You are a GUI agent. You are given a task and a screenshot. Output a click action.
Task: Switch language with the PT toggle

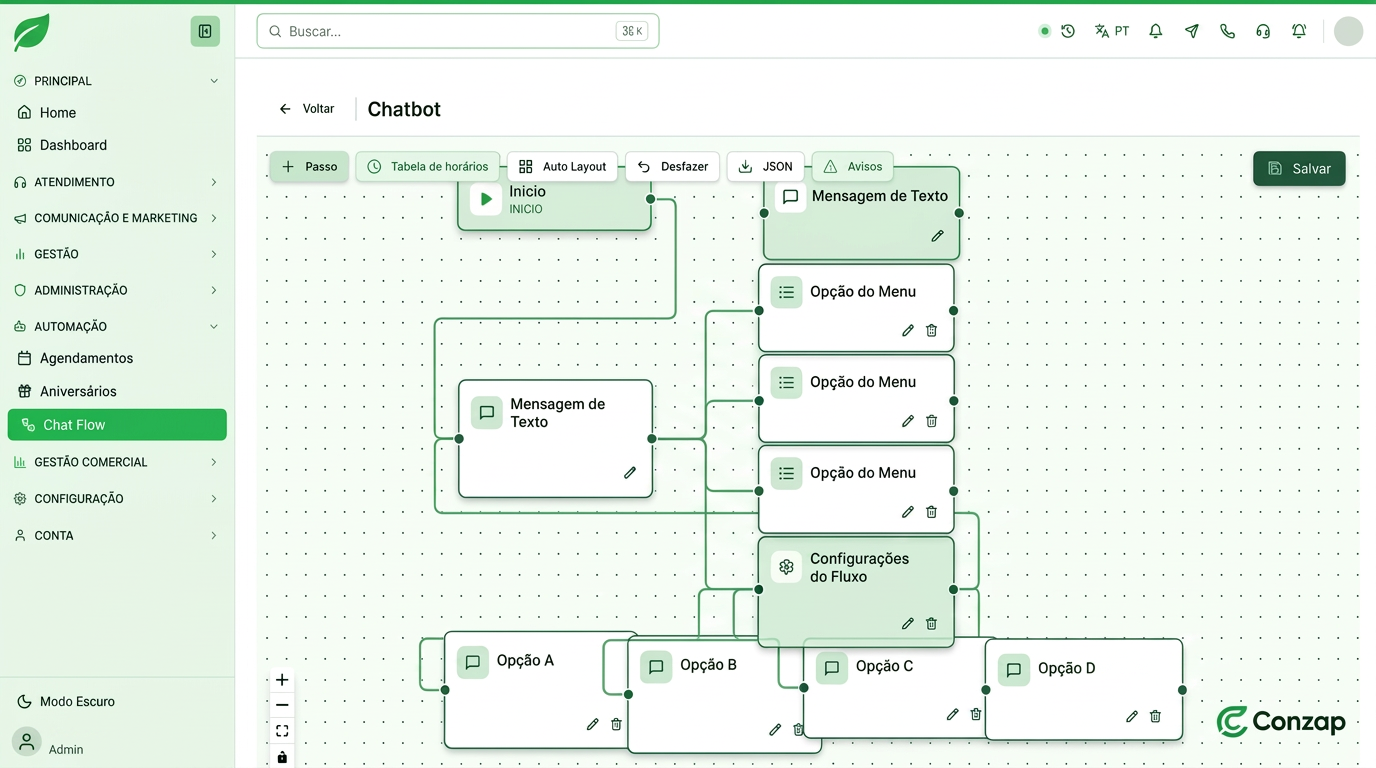1112,31
